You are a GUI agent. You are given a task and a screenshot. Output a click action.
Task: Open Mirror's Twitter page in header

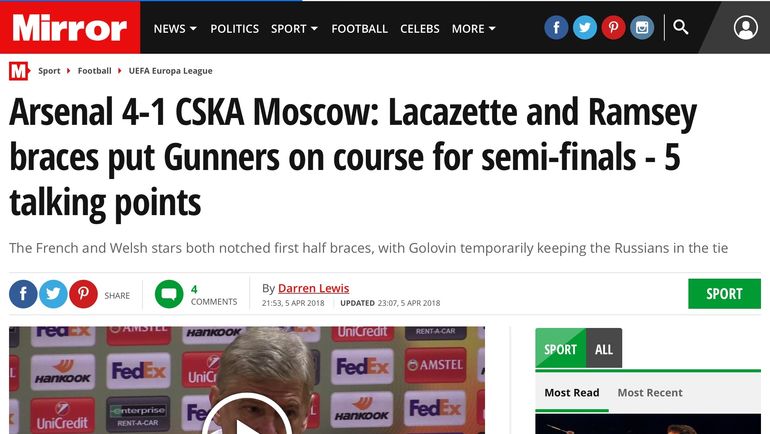[585, 28]
